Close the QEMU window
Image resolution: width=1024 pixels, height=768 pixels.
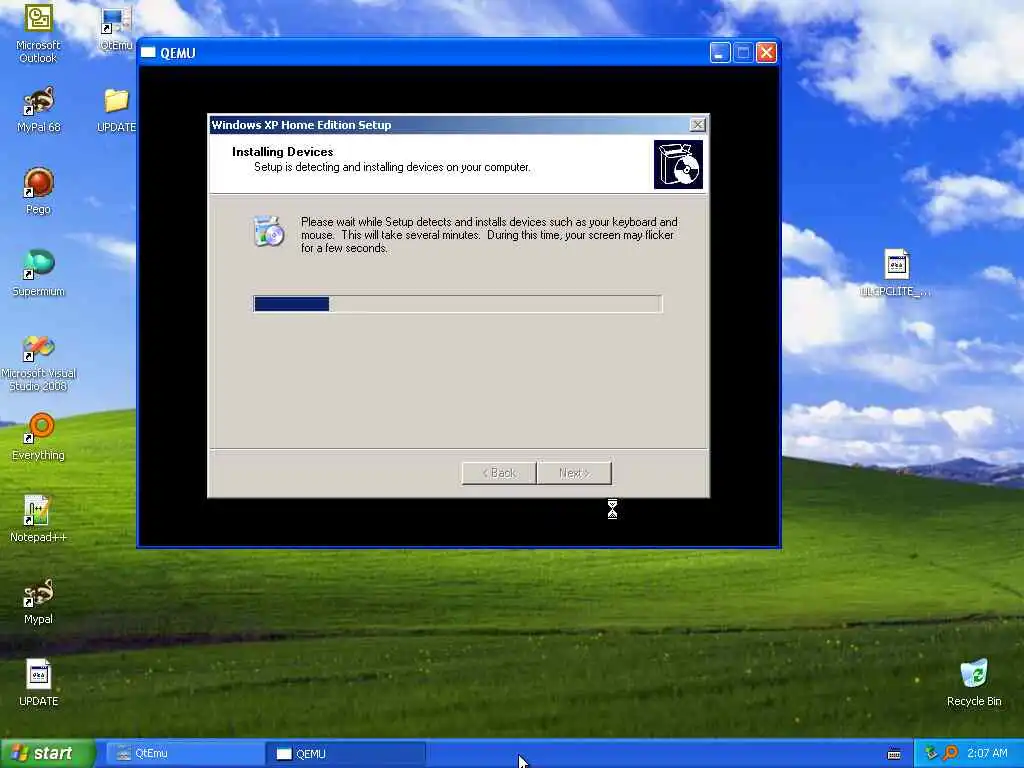click(x=767, y=52)
